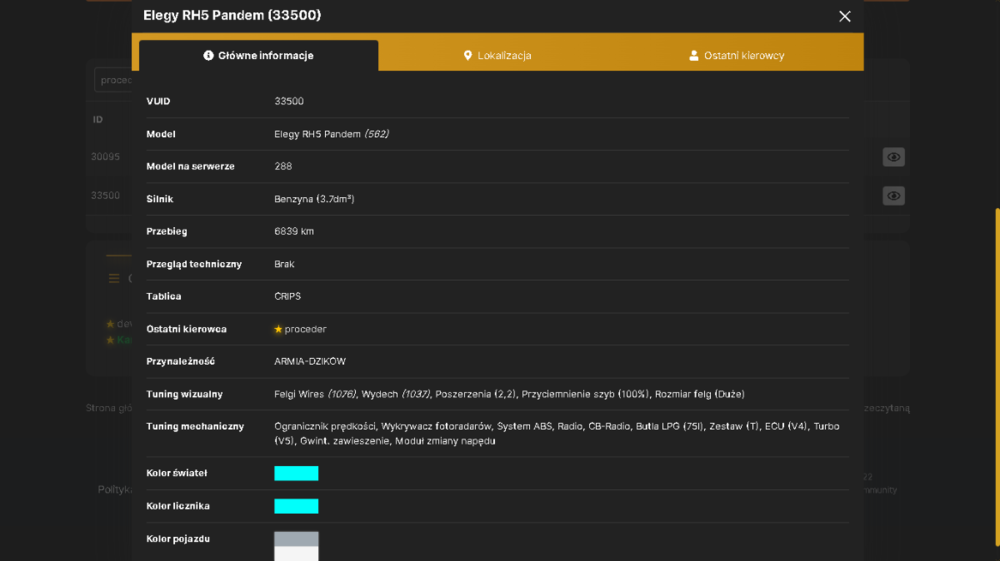Screen dimensions: 1000x561
Task: Click the search field containing proceder
Action: point(114,80)
